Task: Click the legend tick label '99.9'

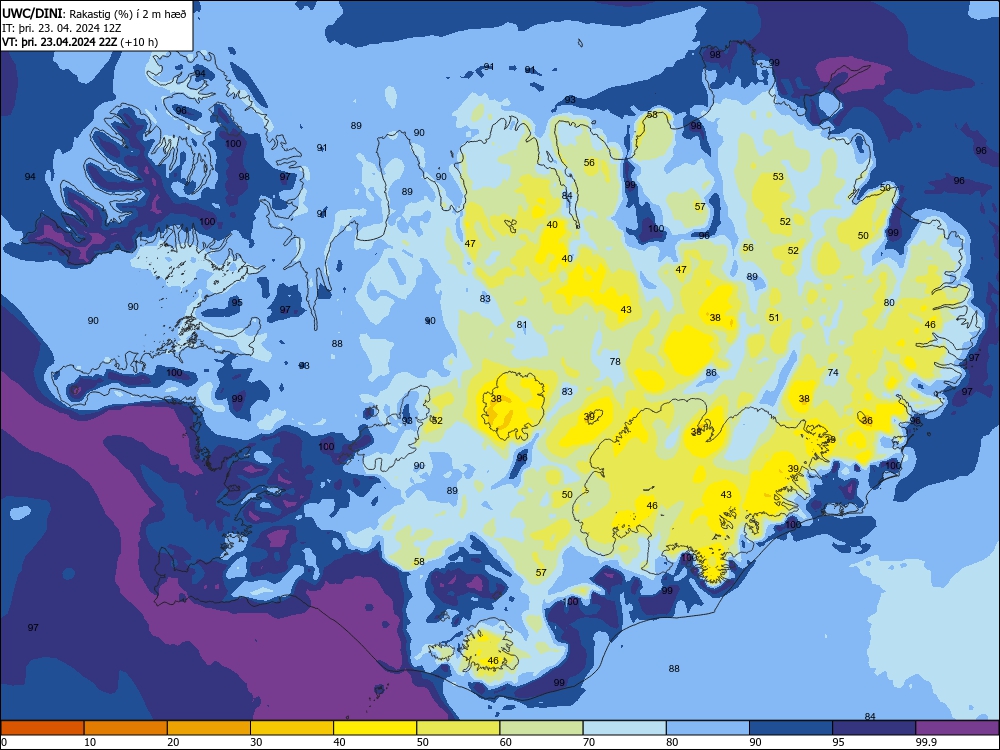Action: [926, 742]
